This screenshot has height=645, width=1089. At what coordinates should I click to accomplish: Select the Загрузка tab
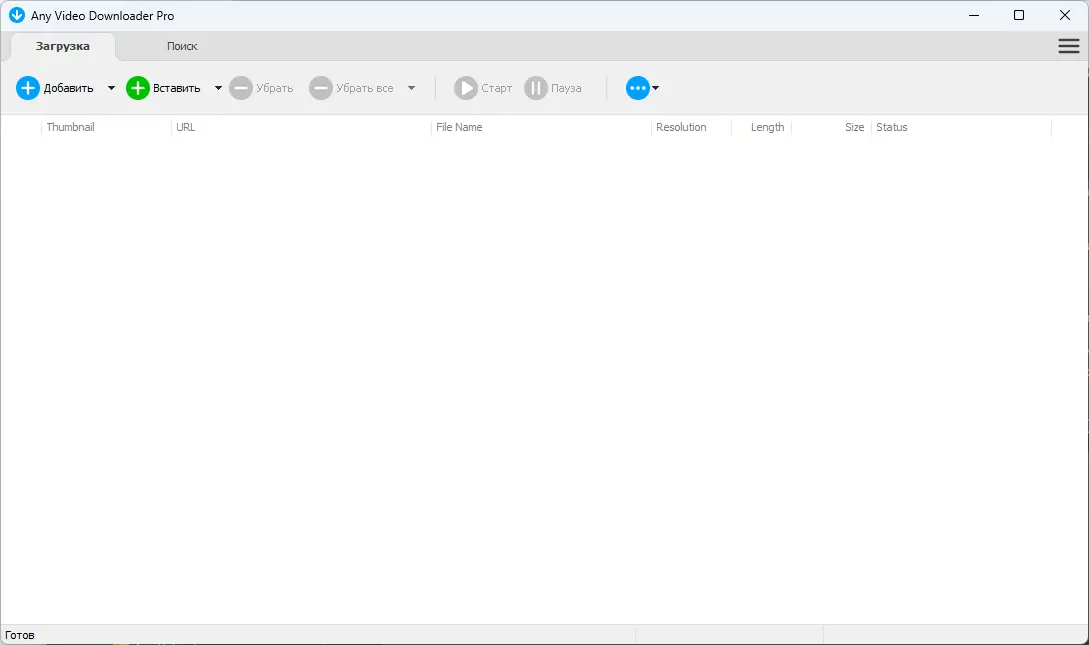62,46
